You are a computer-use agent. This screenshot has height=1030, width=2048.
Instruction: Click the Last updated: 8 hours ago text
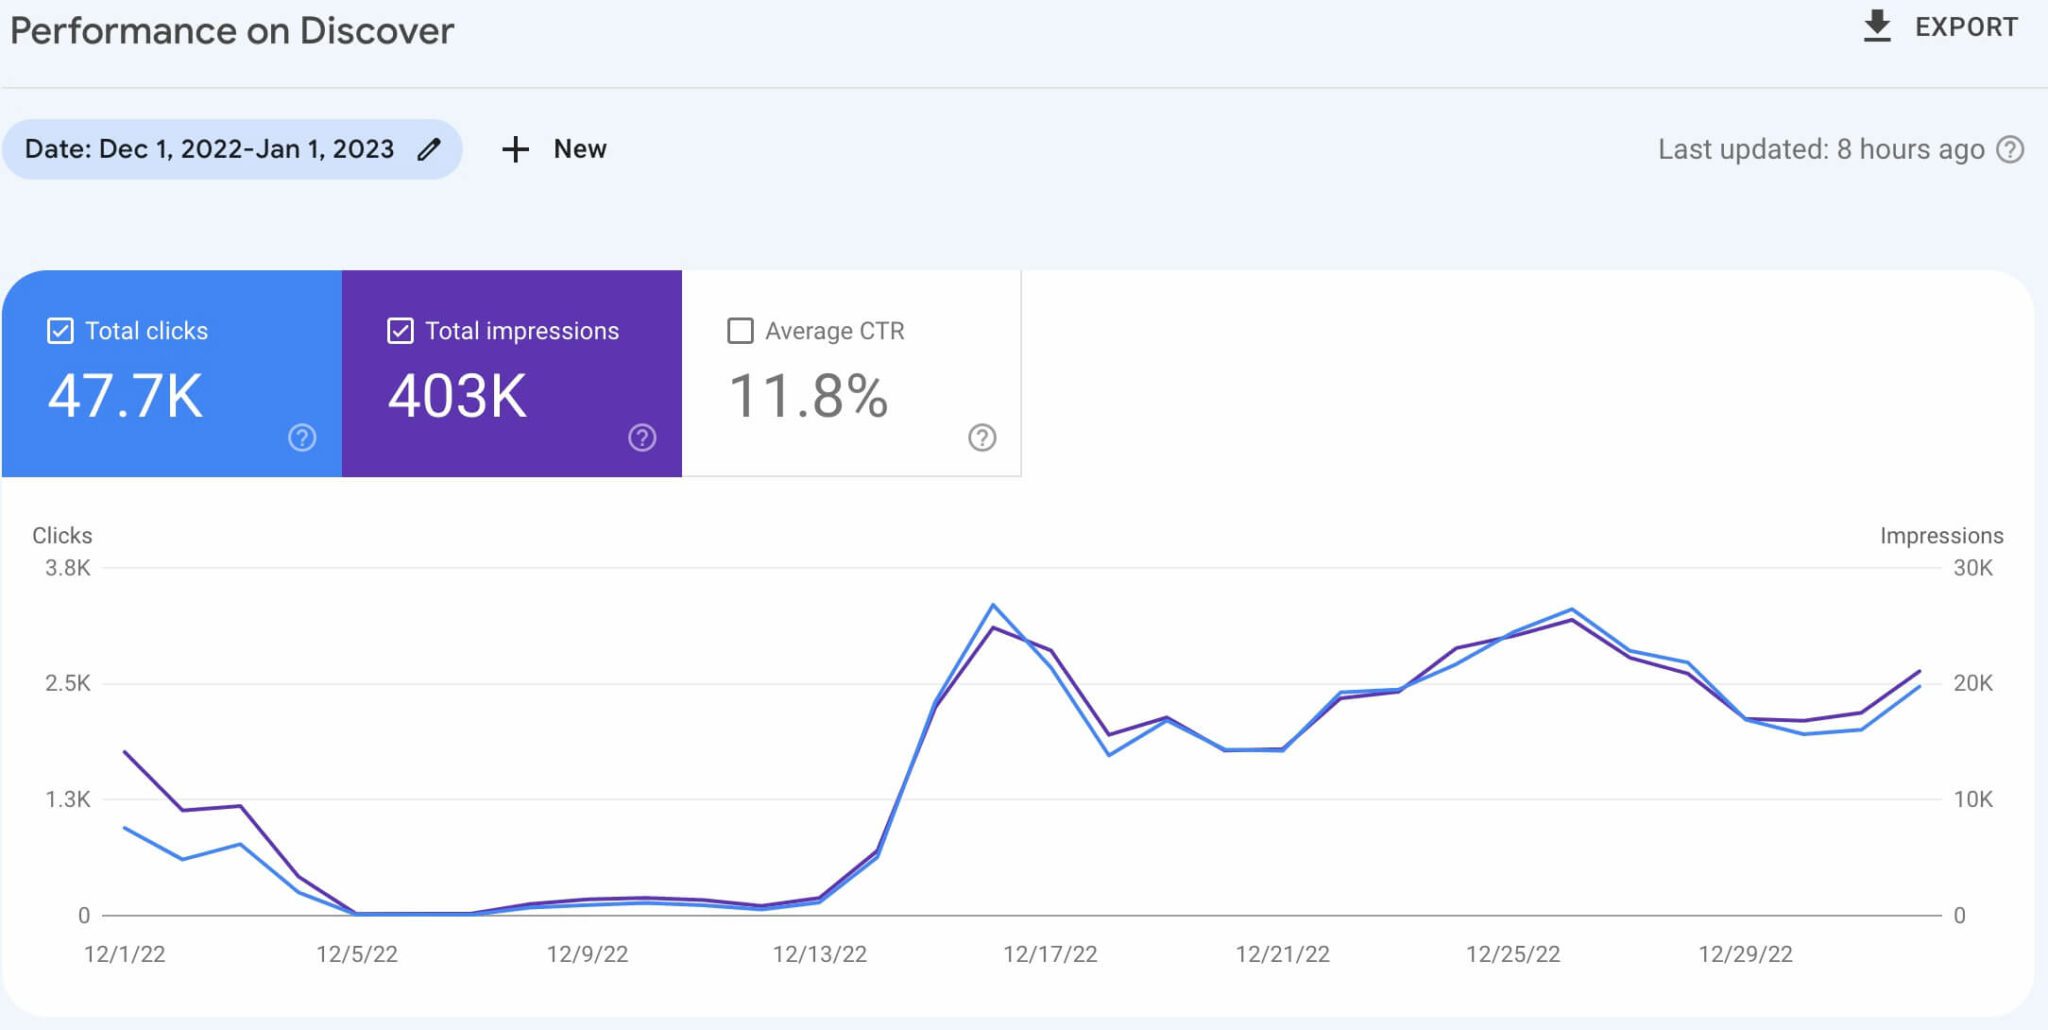1820,148
